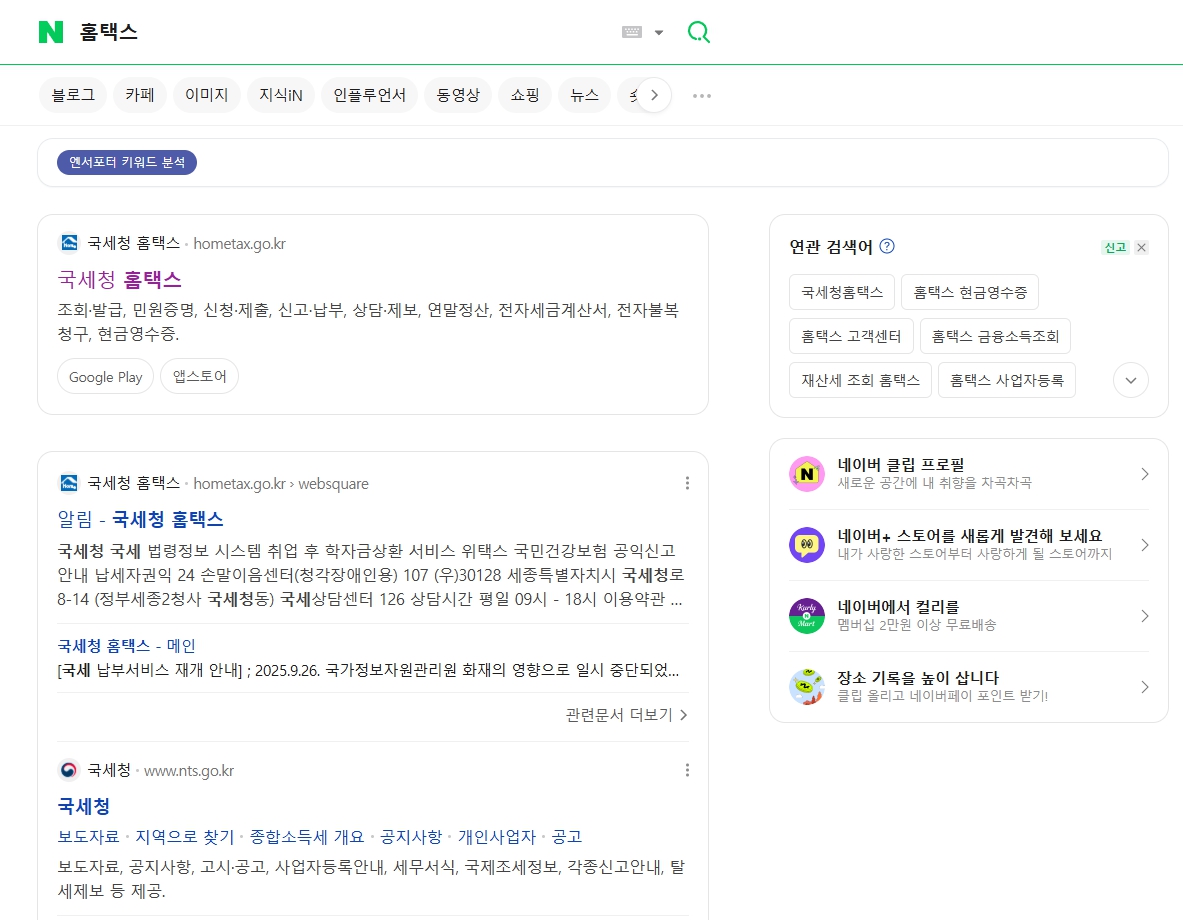Switch to the 쇼핑 tab

pos(524,95)
